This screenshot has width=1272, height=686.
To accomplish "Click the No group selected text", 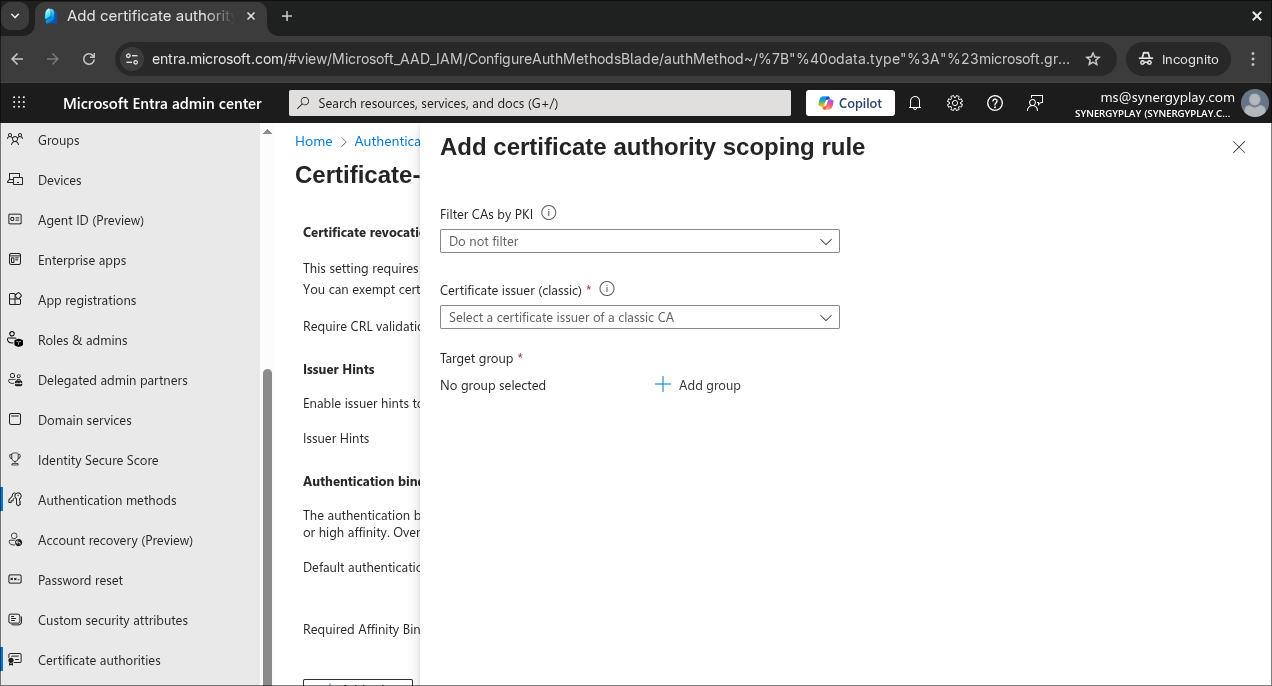I will point(493,385).
